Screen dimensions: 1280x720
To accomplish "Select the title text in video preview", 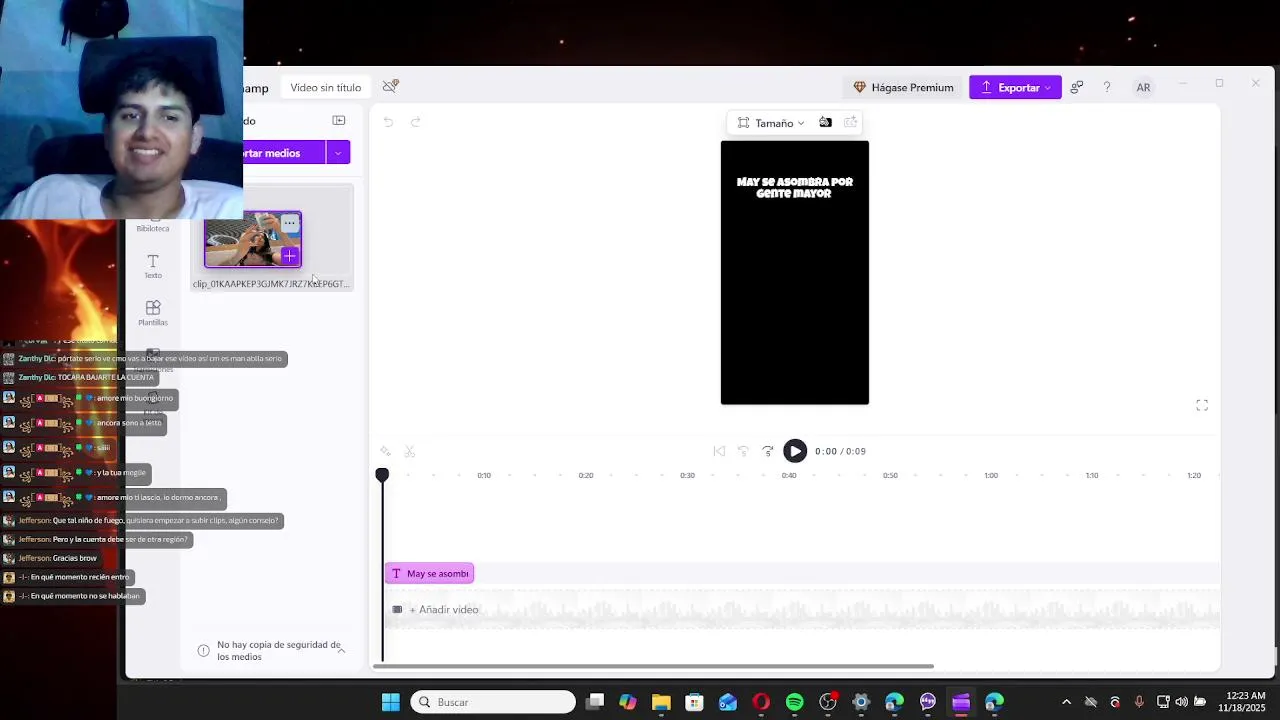I will (x=795, y=188).
